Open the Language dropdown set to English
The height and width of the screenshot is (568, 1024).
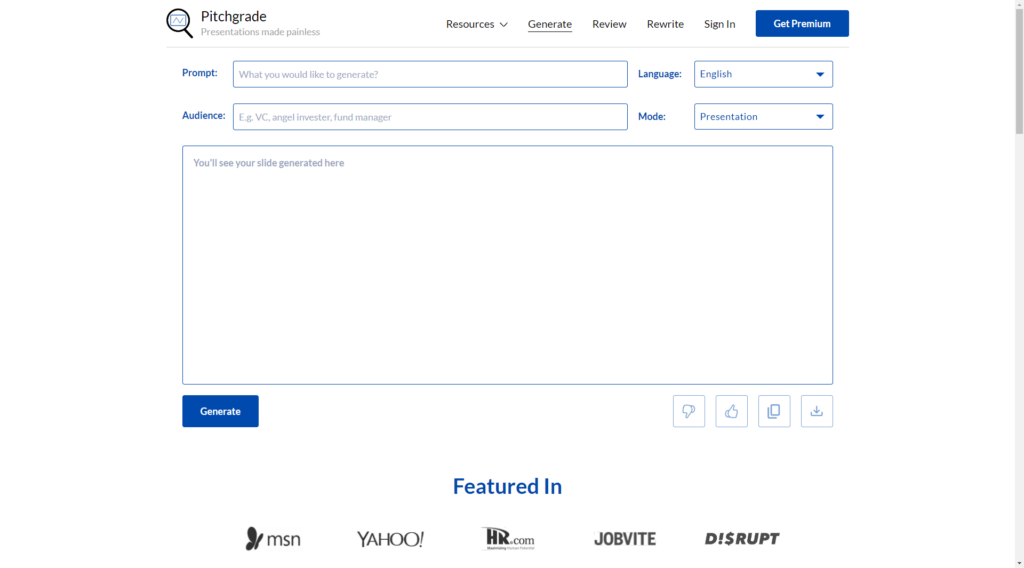[763, 74]
